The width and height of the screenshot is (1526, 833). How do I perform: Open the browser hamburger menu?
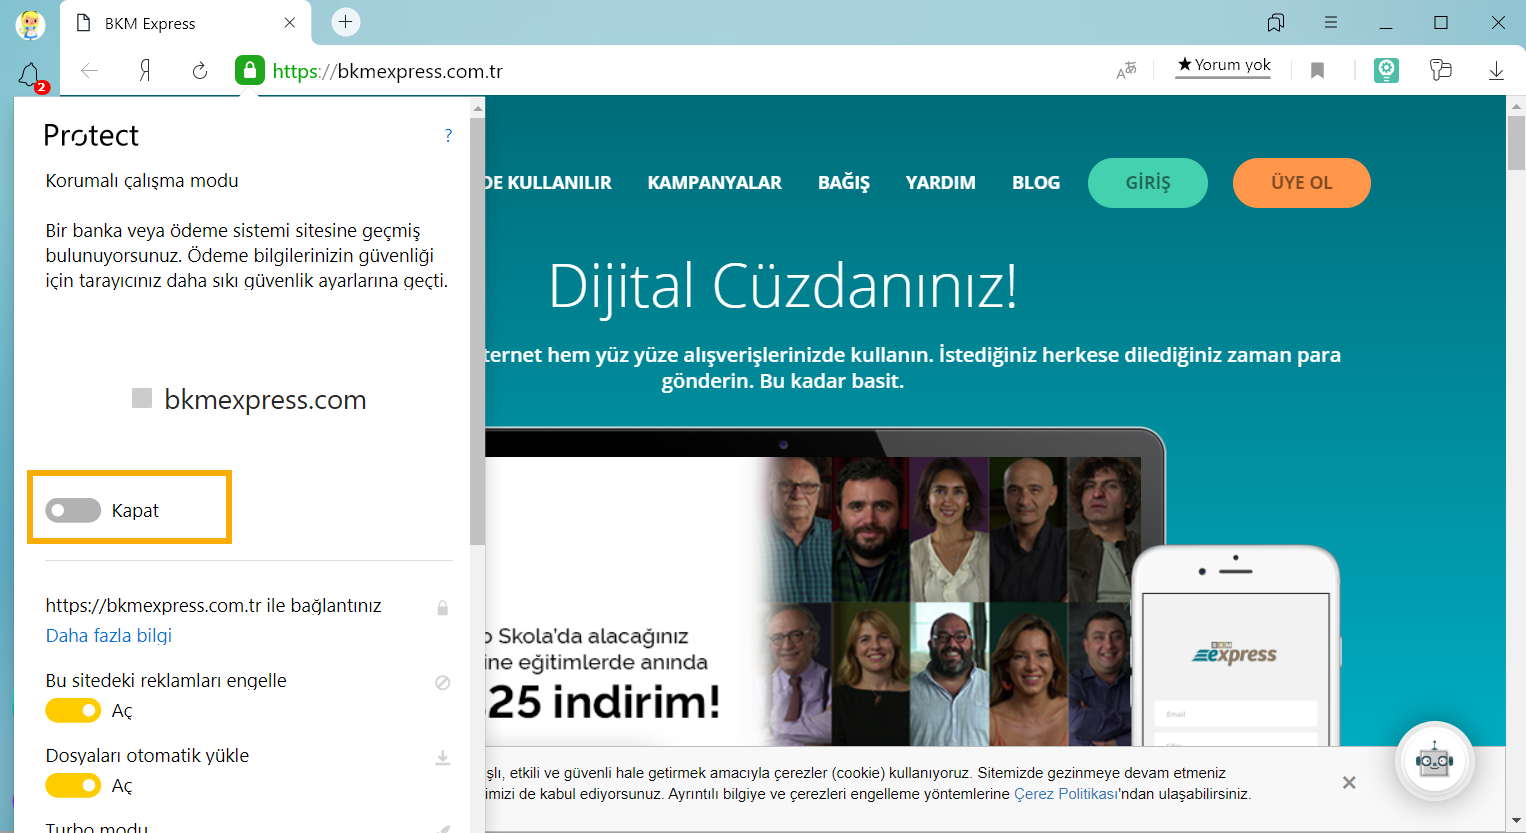1331,22
